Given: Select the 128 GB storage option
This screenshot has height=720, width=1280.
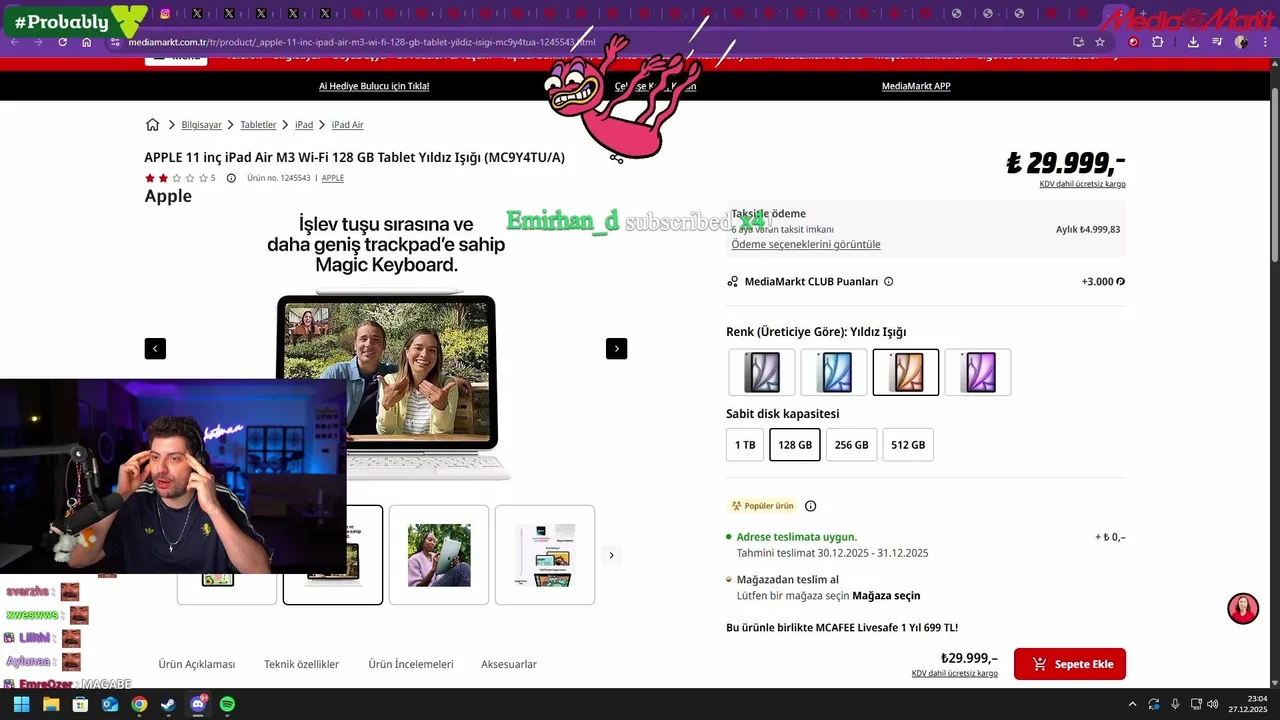Looking at the screenshot, I should click(795, 445).
